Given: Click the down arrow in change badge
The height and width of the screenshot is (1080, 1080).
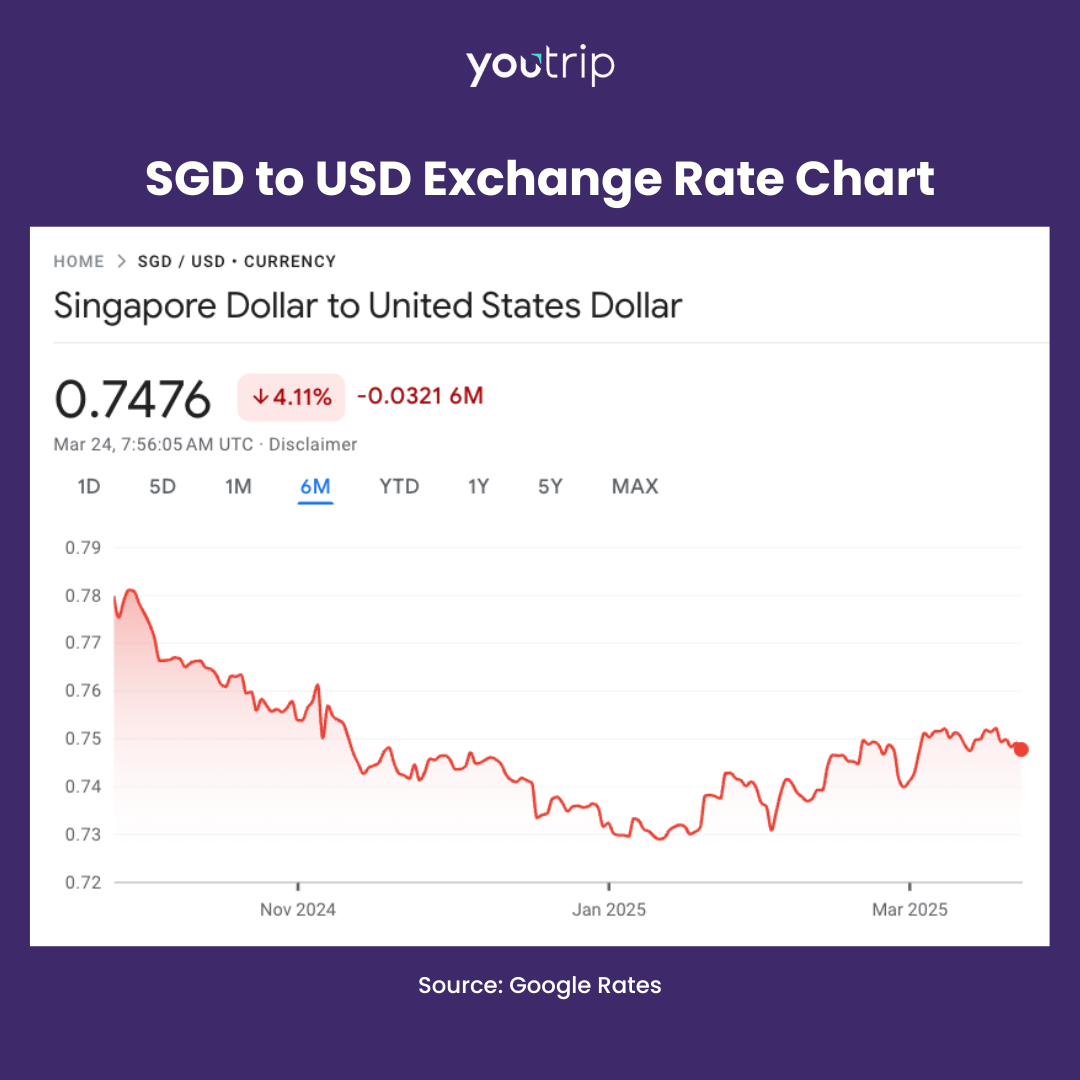Looking at the screenshot, I should pyautogui.click(x=260, y=397).
